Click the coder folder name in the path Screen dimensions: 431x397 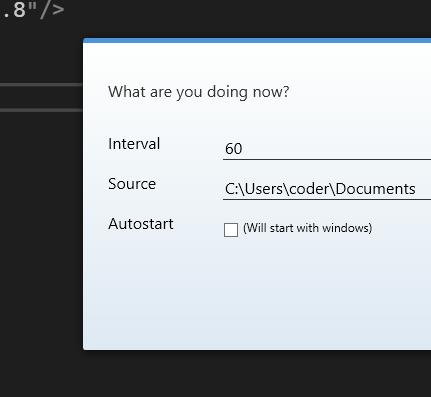coord(309,189)
